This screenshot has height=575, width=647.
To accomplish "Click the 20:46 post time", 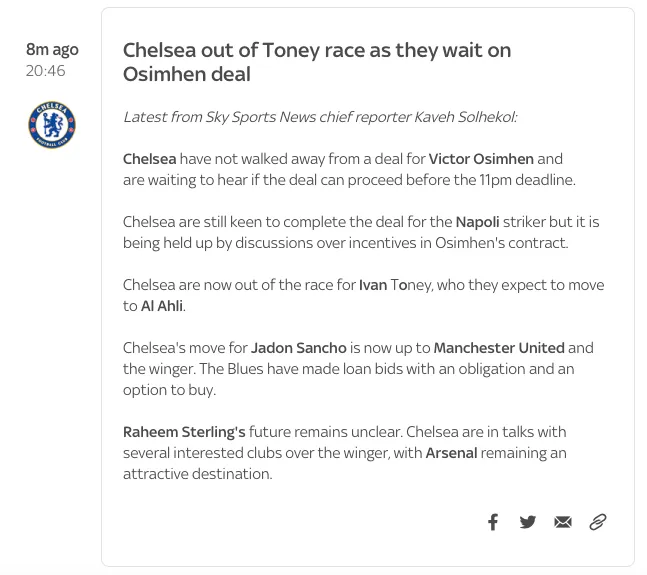I will coord(45,71).
